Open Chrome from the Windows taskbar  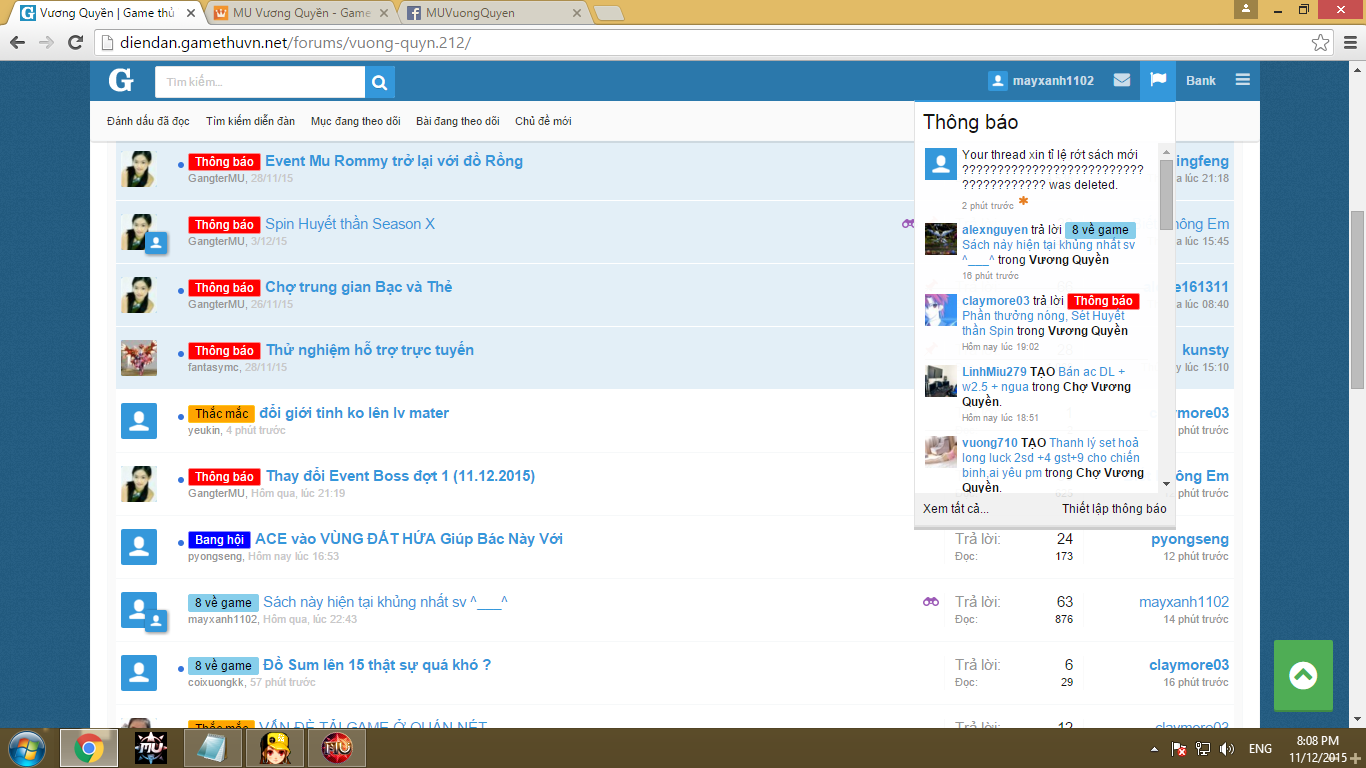click(x=89, y=748)
